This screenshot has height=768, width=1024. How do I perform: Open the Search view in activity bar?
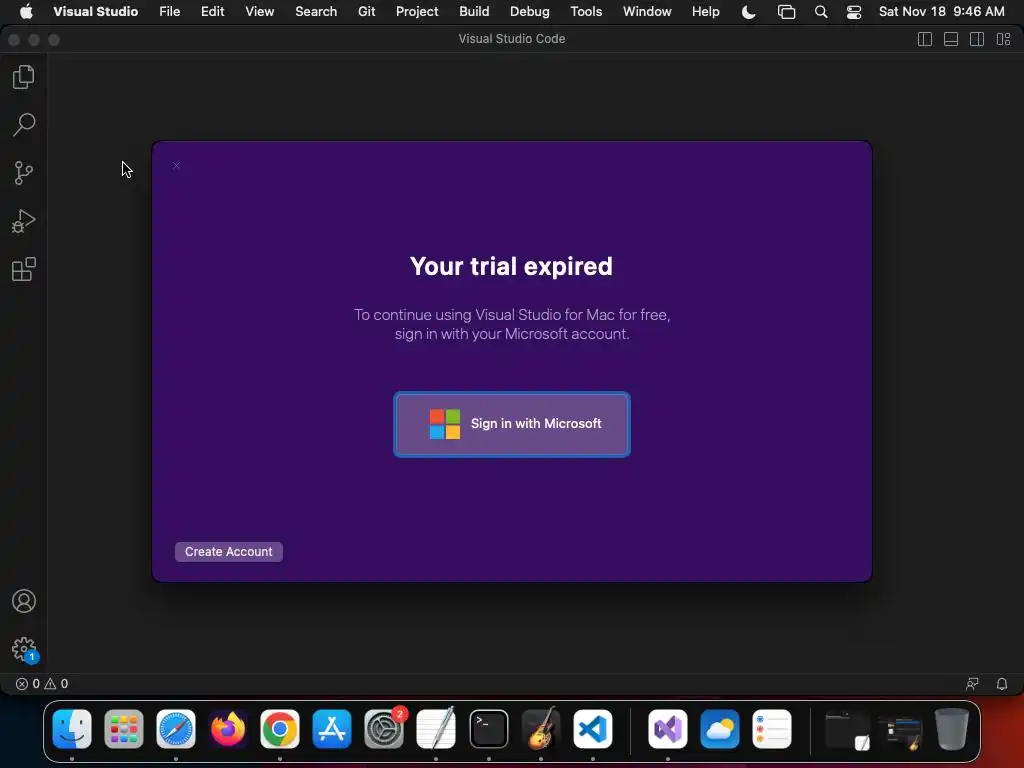(x=24, y=125)
